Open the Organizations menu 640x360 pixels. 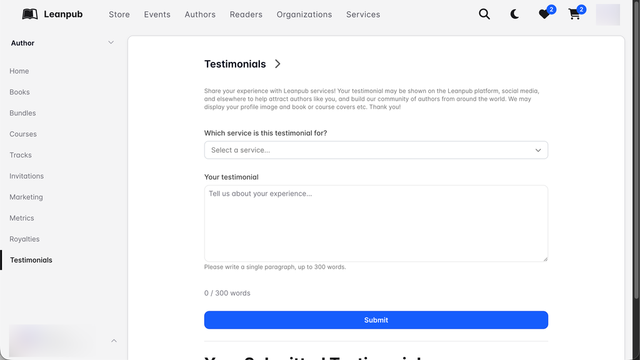click(304, 14)
